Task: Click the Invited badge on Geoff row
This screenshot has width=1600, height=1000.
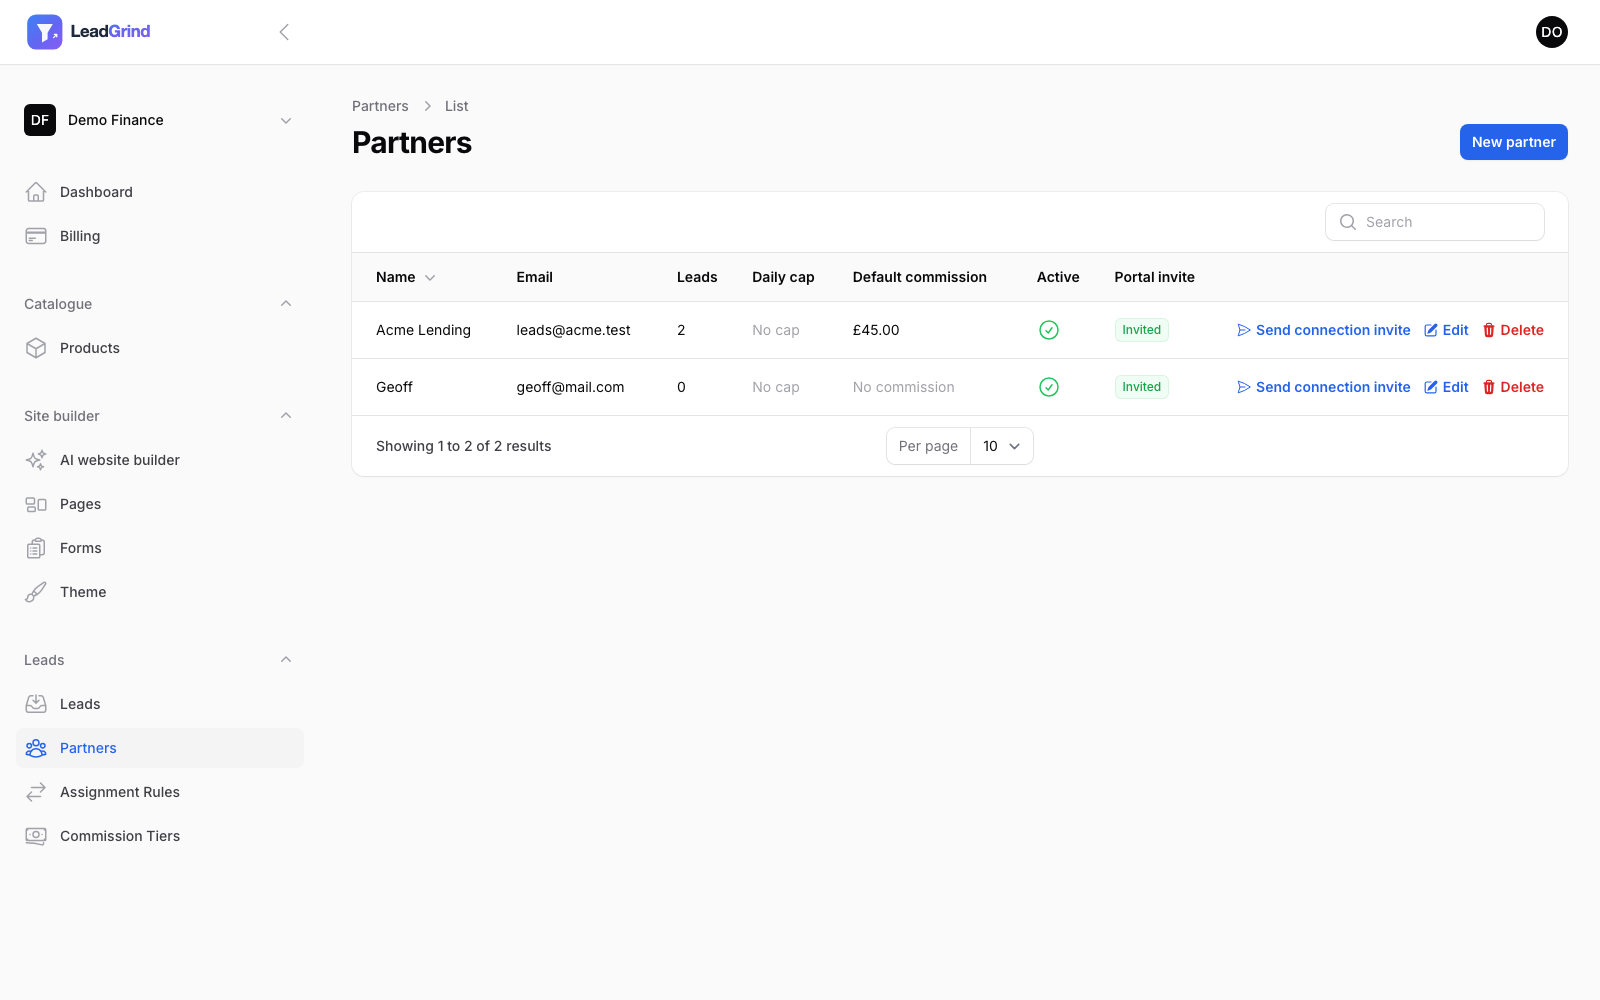Action: 1141,387
